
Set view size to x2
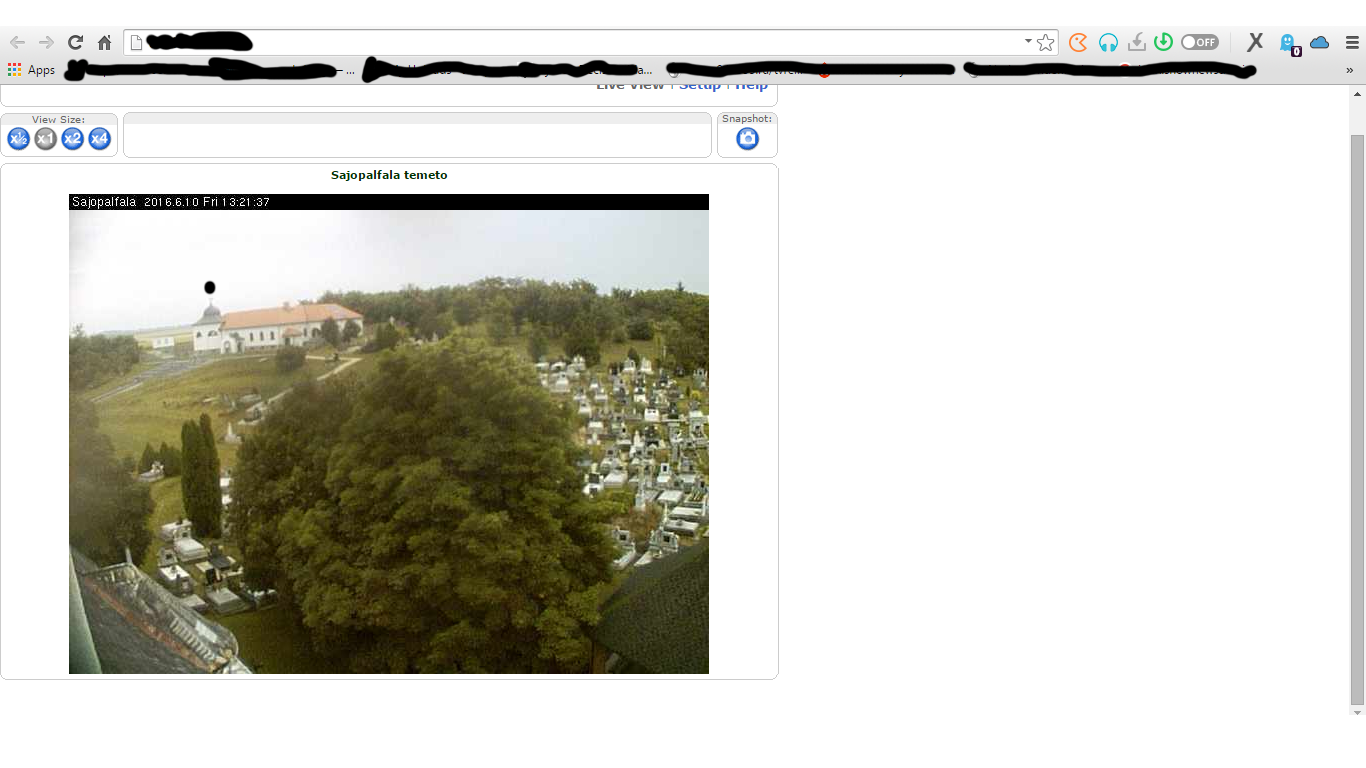(72, 139)
